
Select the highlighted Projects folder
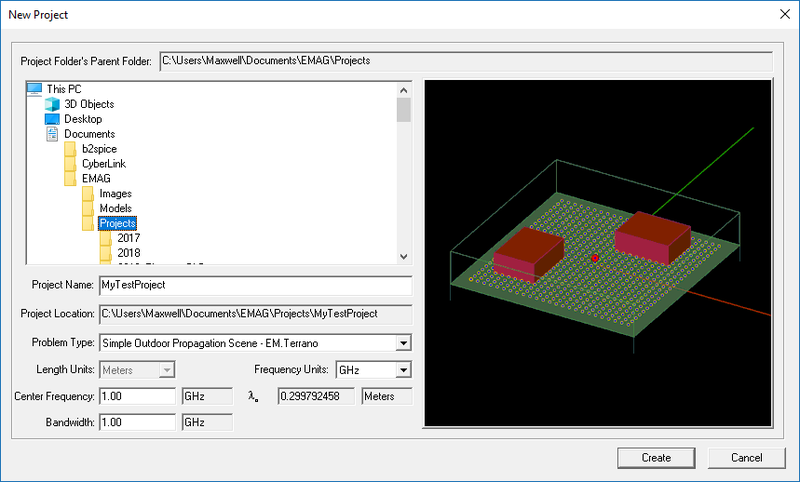point(117,223)
